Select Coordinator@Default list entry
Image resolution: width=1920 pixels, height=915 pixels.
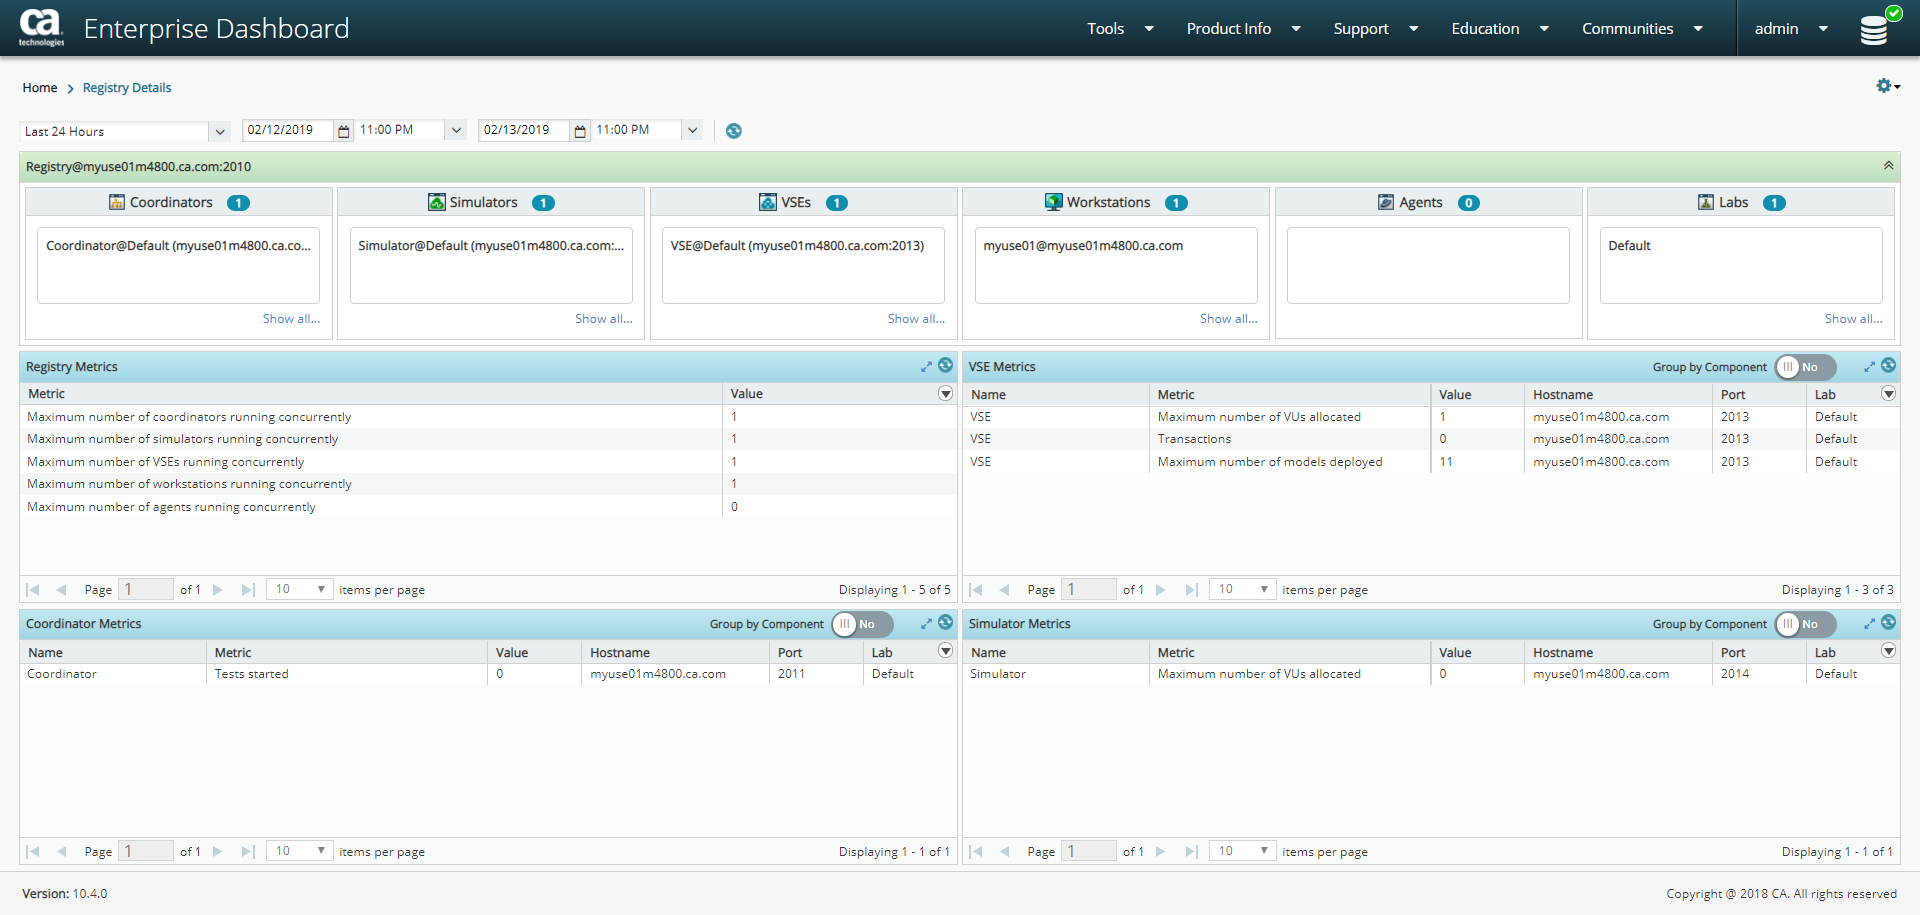178,246
